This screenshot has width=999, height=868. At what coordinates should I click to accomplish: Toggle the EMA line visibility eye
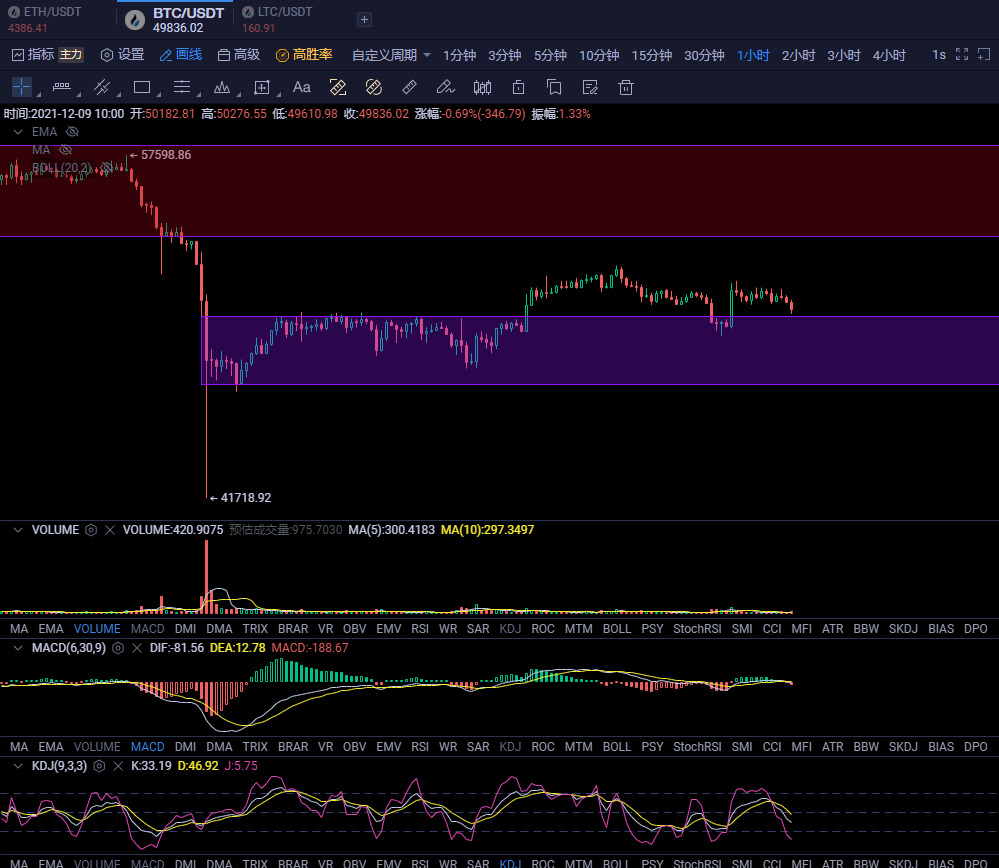point(71,131)
